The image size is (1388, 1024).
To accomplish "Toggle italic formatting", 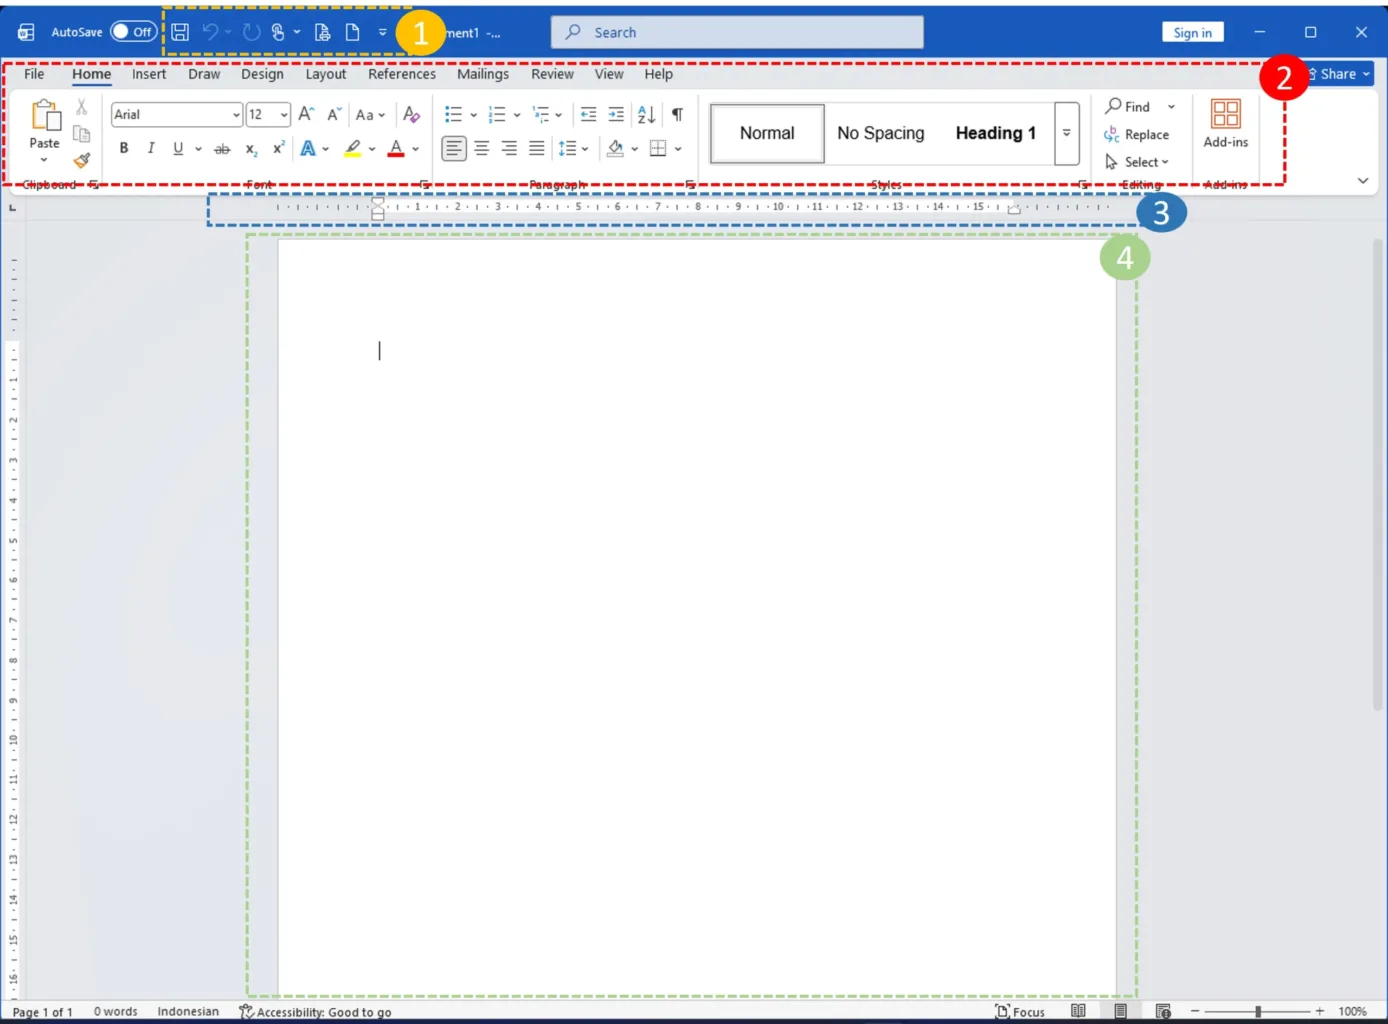I will [151, 148].
